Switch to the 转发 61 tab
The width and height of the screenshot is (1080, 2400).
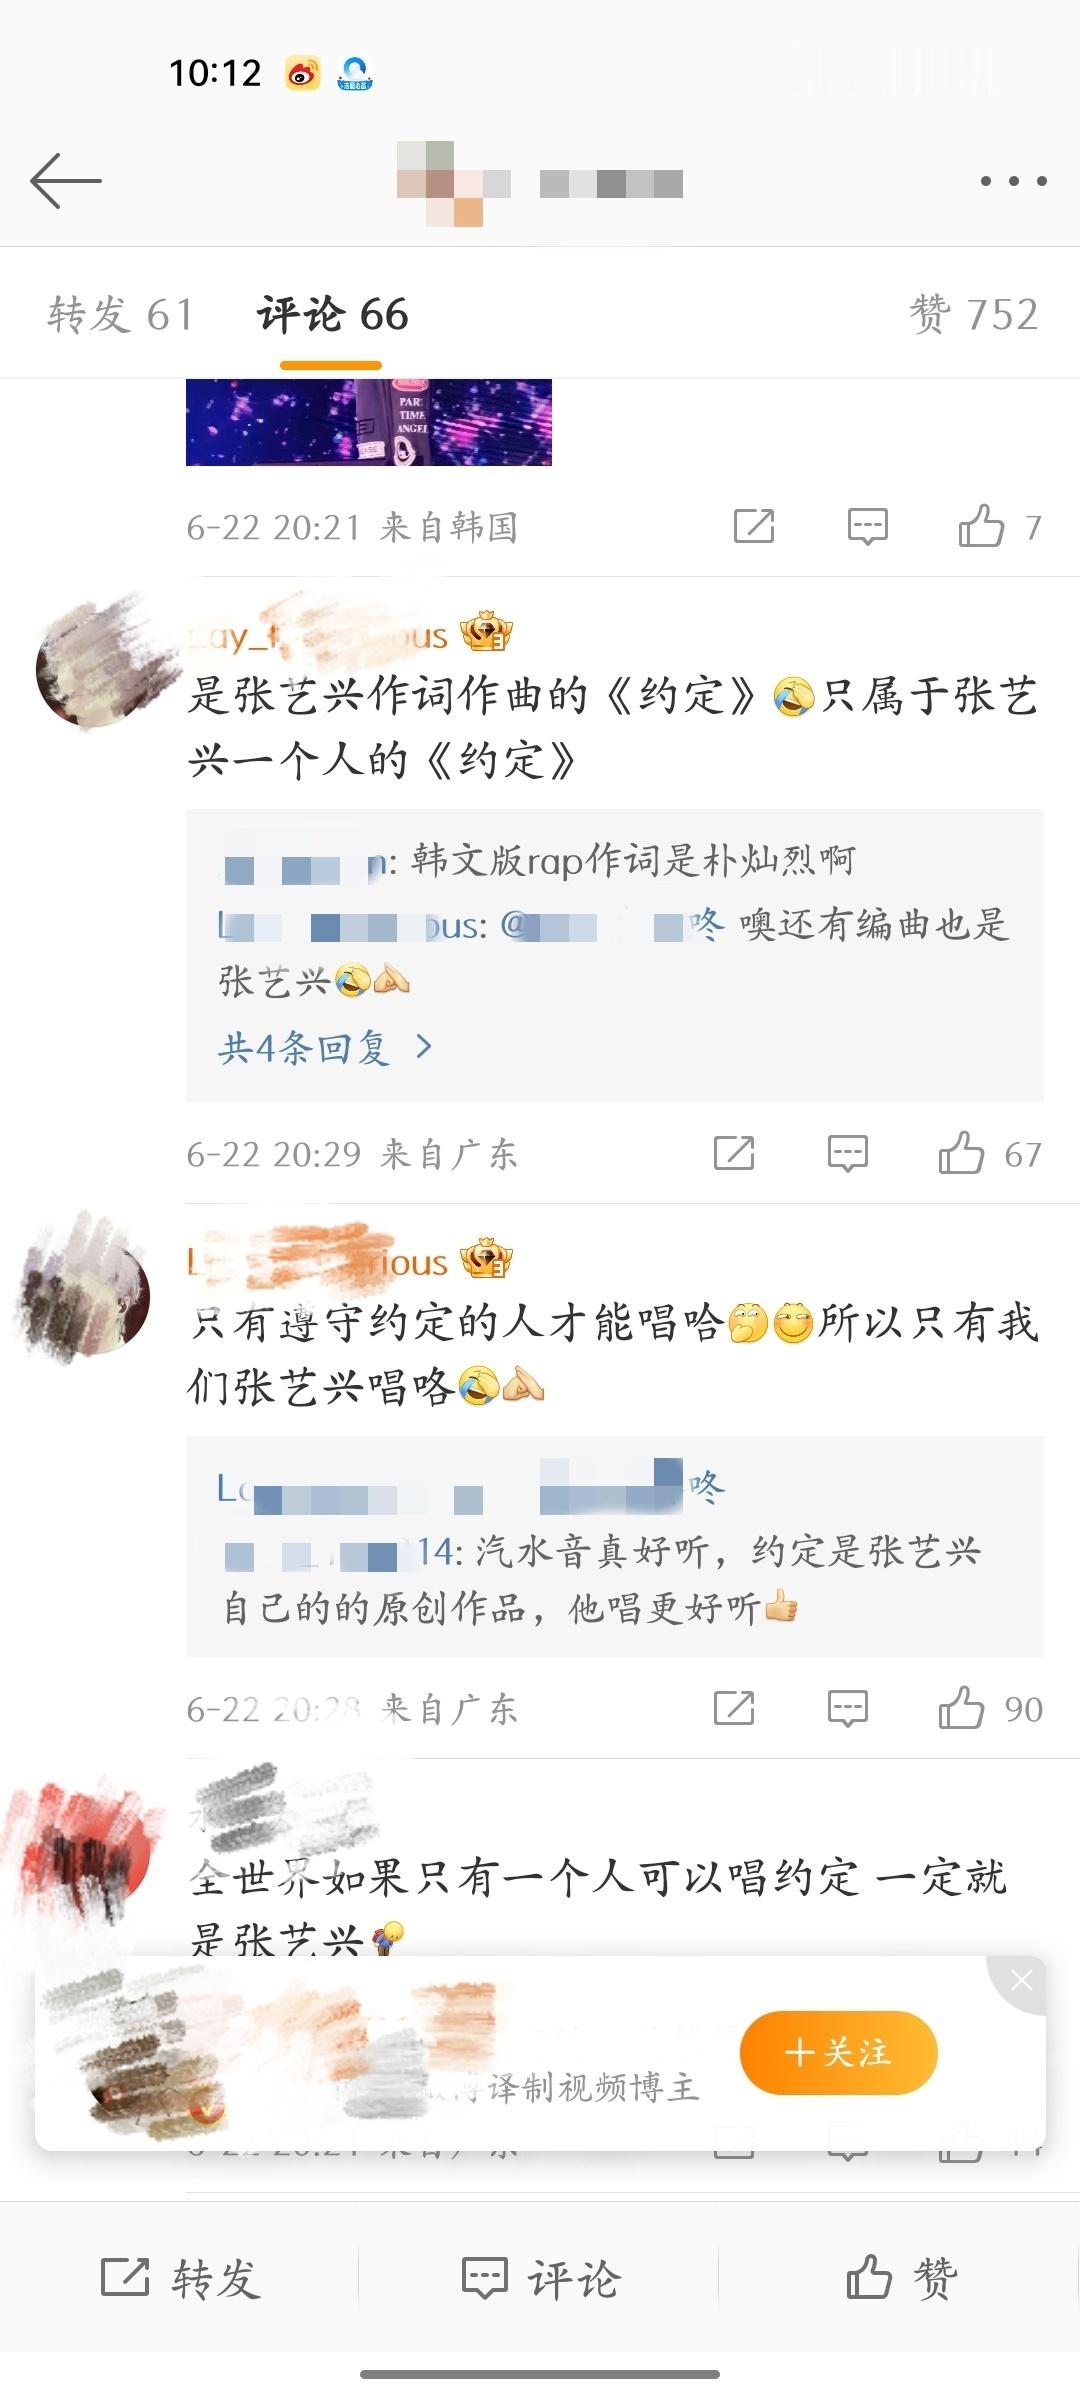(x=120, y=314)
